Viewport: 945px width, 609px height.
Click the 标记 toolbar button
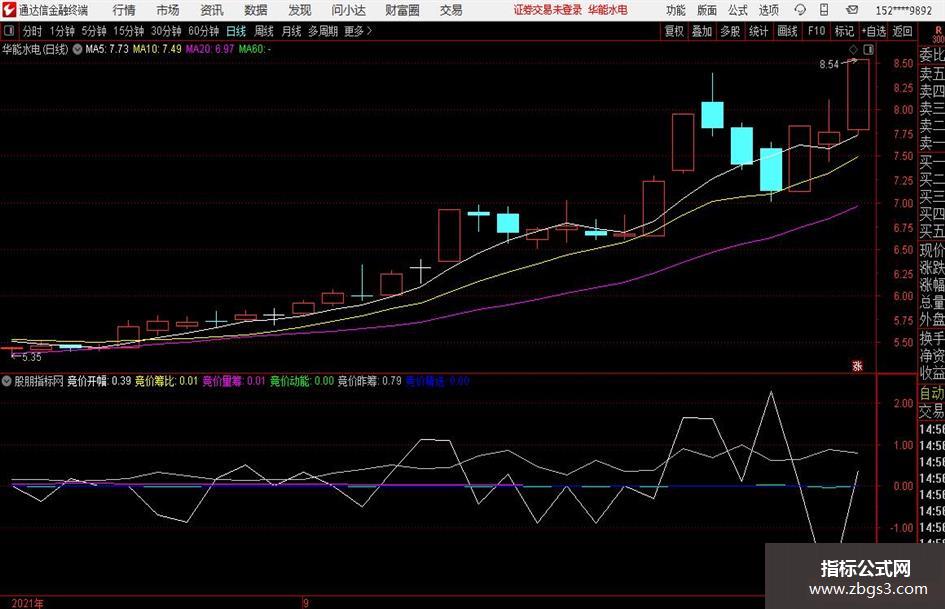click(844, 31)
